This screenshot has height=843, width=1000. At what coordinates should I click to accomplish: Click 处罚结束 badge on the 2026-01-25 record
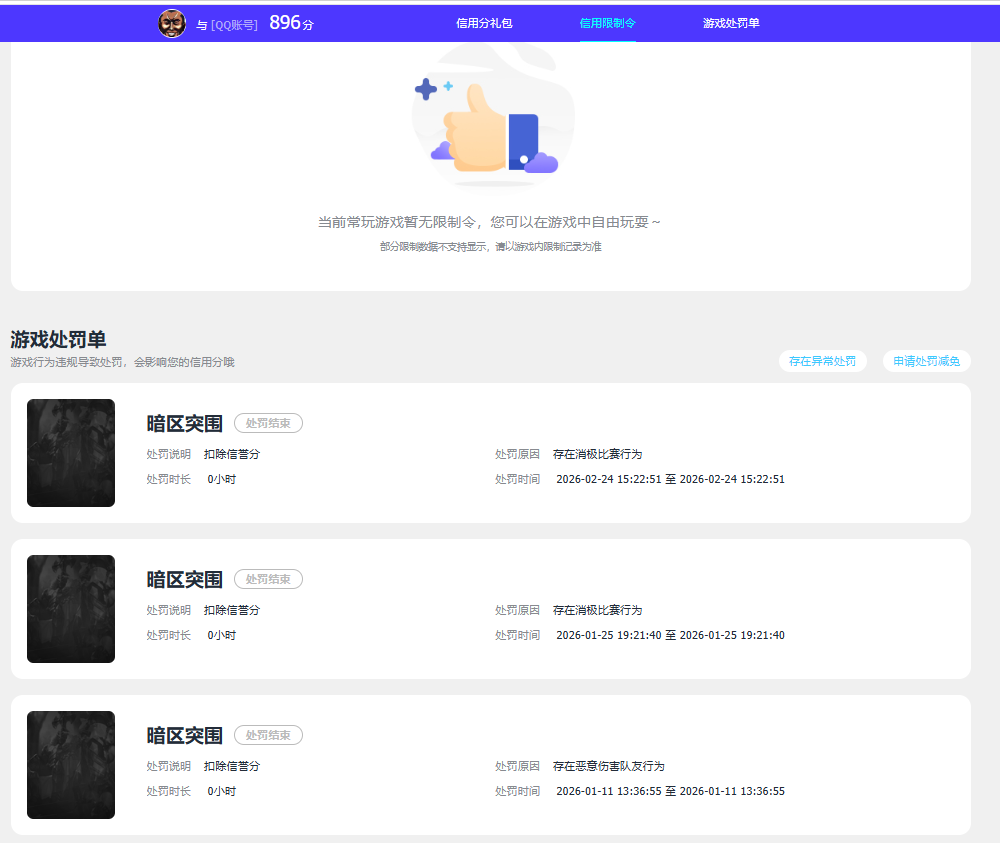point(268,579)
